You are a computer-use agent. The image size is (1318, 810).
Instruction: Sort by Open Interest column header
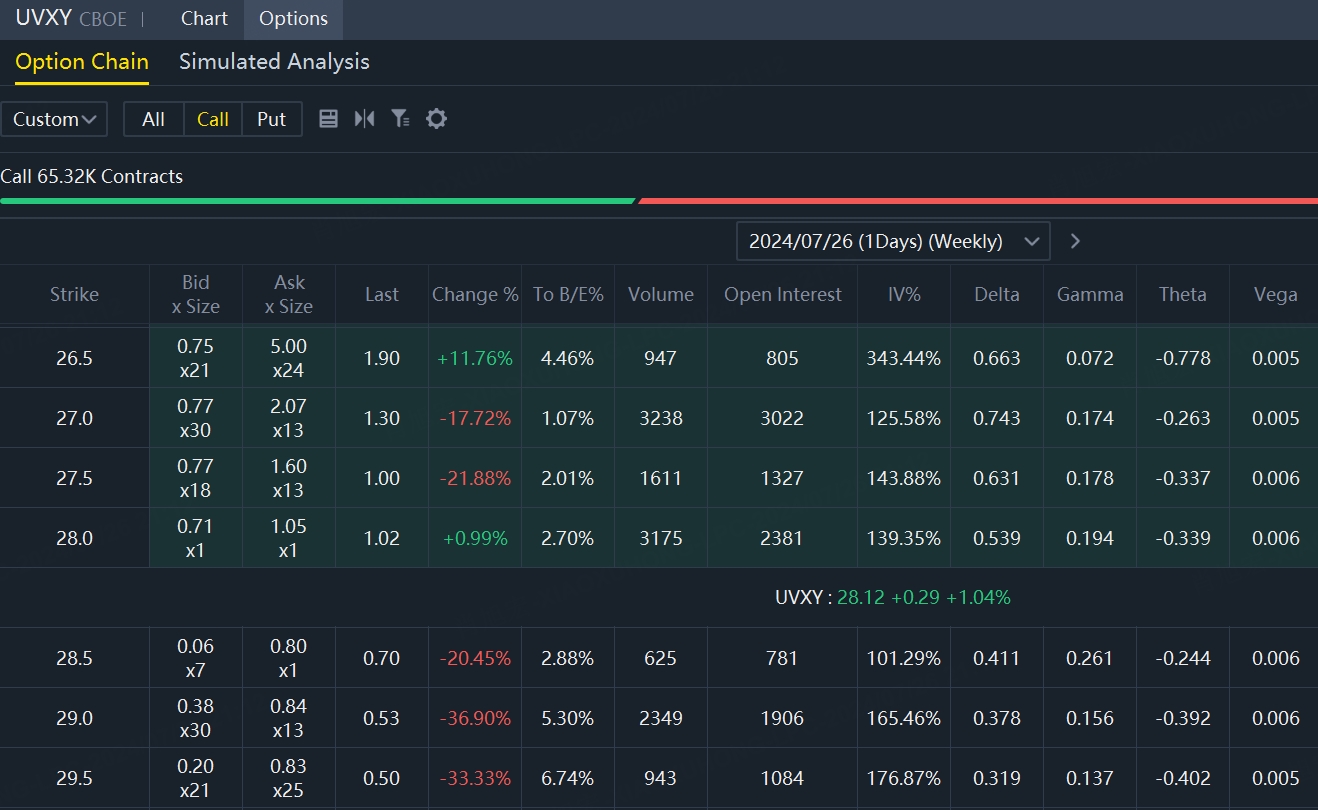[783, 295]
